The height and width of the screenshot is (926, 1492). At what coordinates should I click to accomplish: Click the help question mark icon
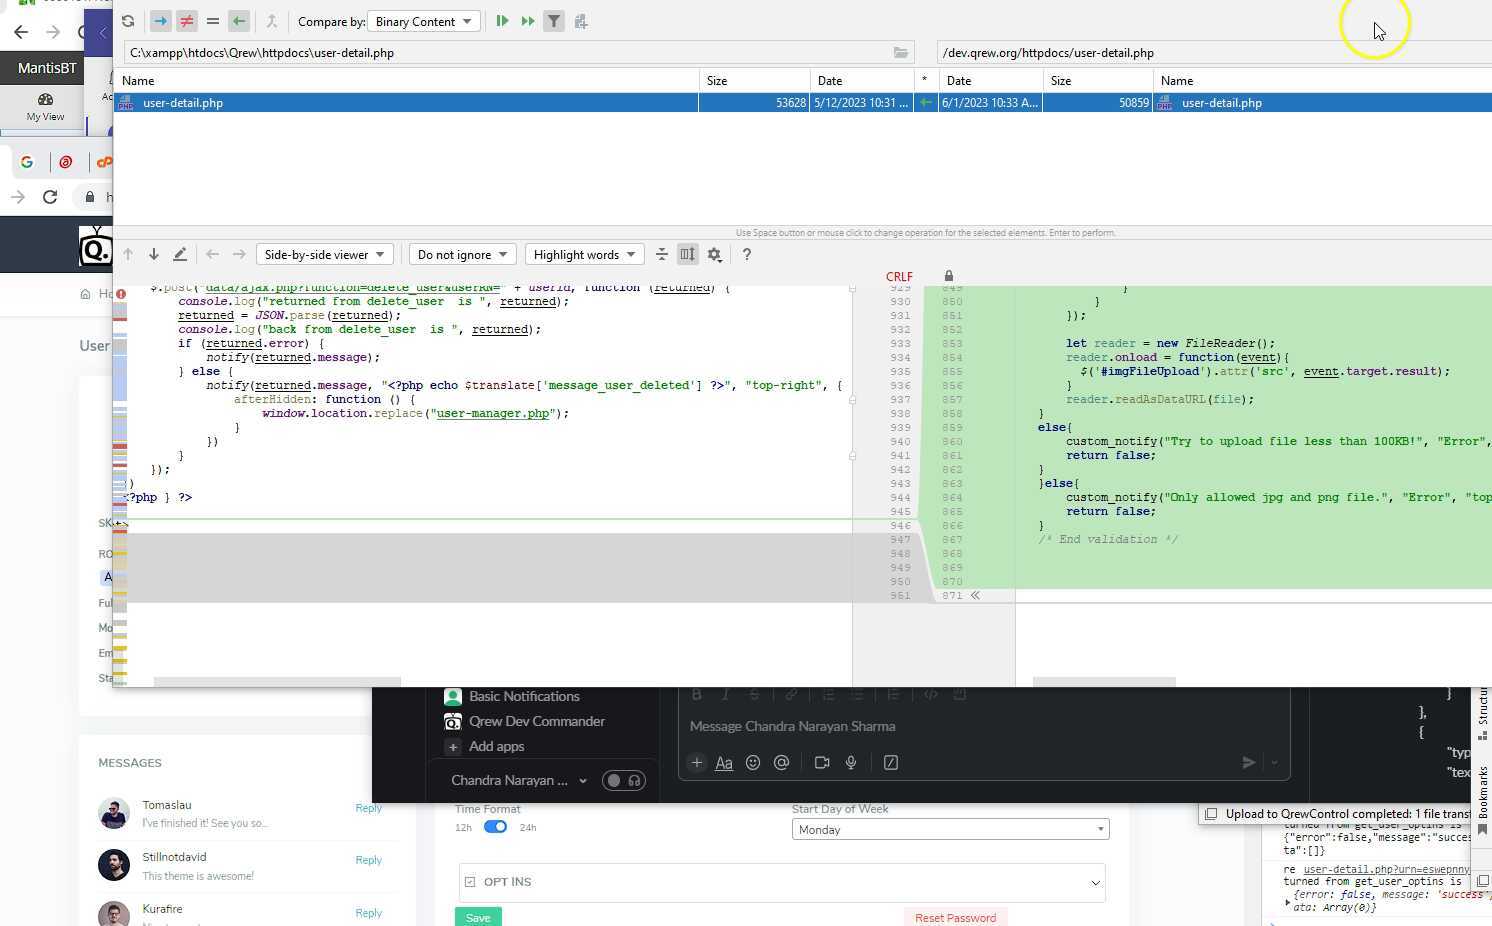(x=746, y=255)
